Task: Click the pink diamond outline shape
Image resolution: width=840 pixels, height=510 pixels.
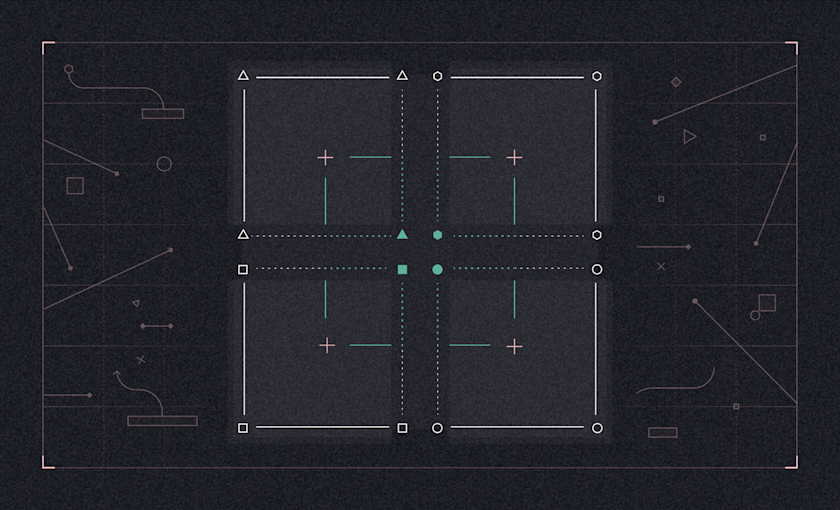Action: coord(676,82)
